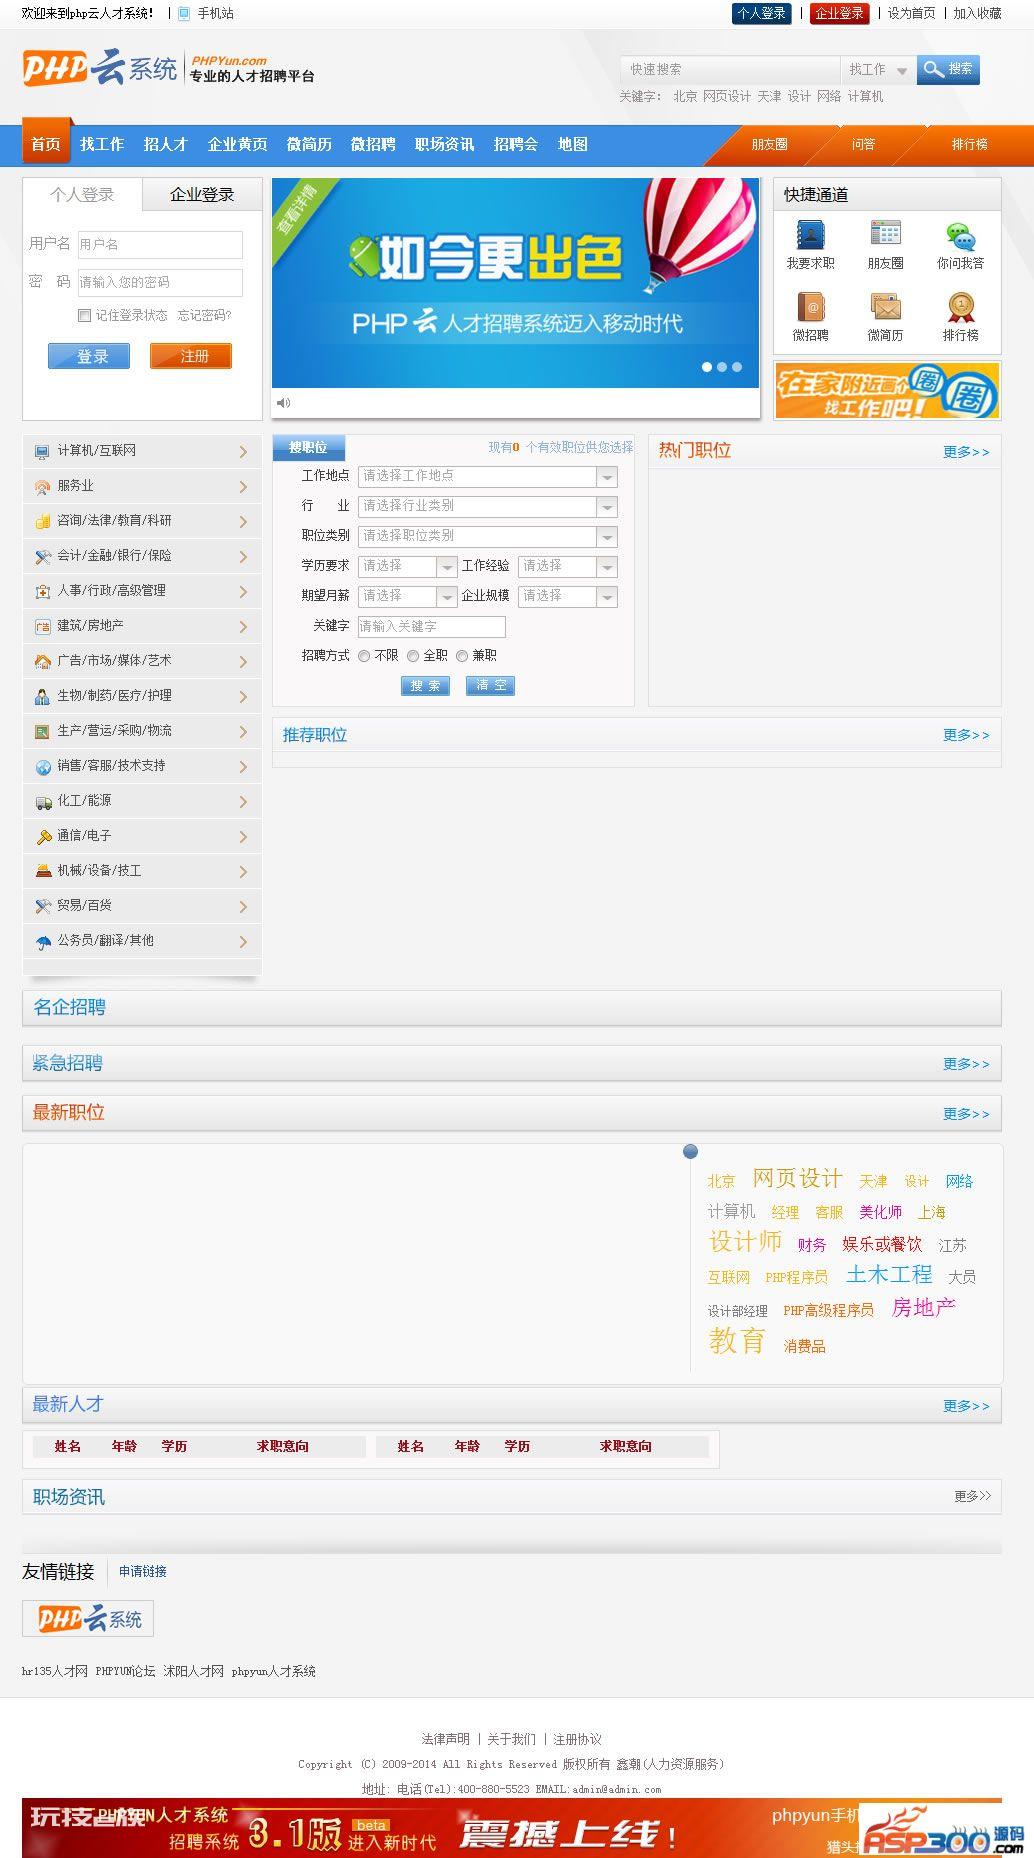Tick the 记住登录状态 checkbox

click(x=85, y=316)
